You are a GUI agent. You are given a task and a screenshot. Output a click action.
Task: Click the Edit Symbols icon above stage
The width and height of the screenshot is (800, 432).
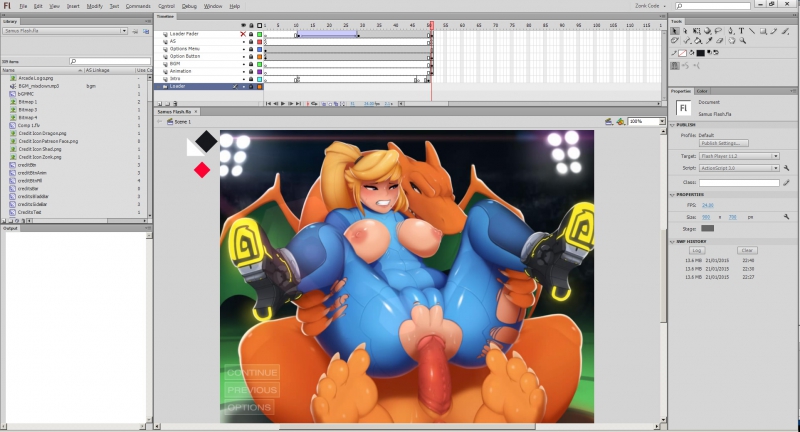pos(620,121)
